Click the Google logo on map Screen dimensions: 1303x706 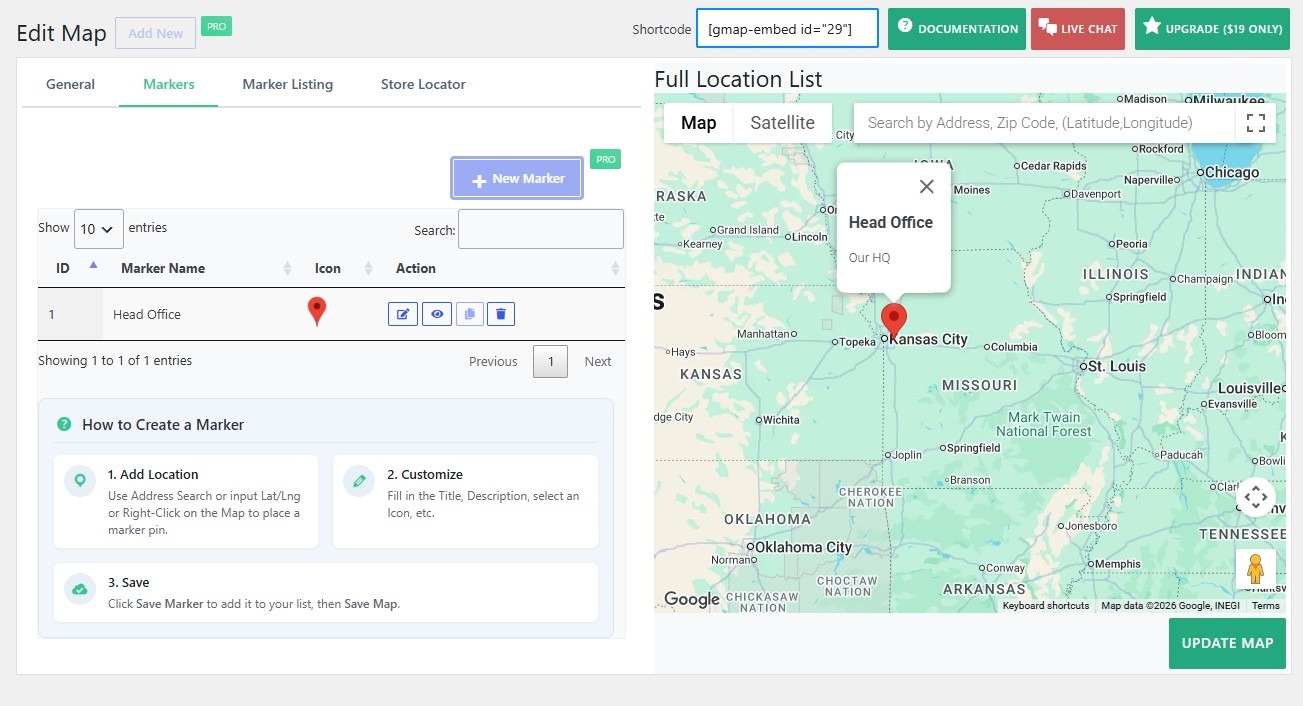pos(692,599)
